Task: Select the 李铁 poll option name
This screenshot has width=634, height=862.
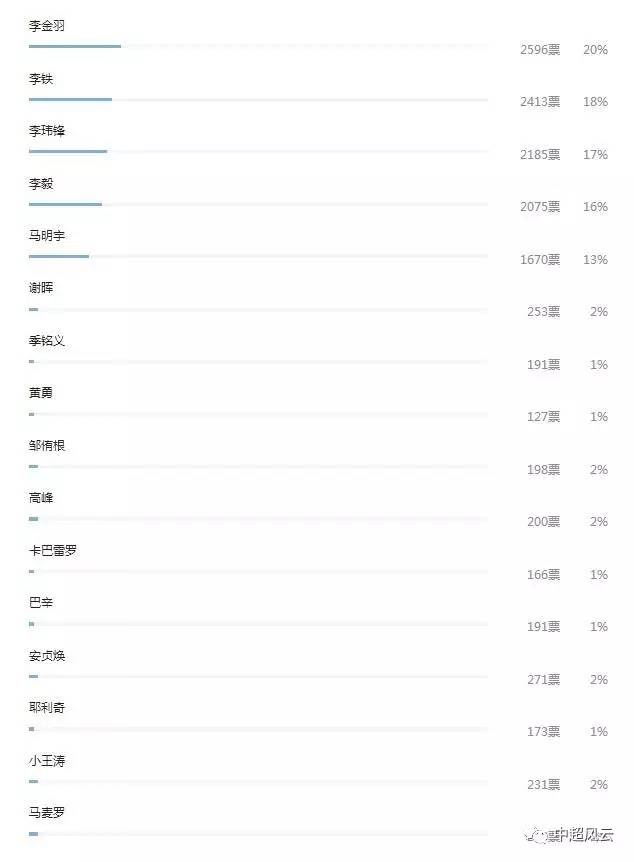Action: coord(41,79)
